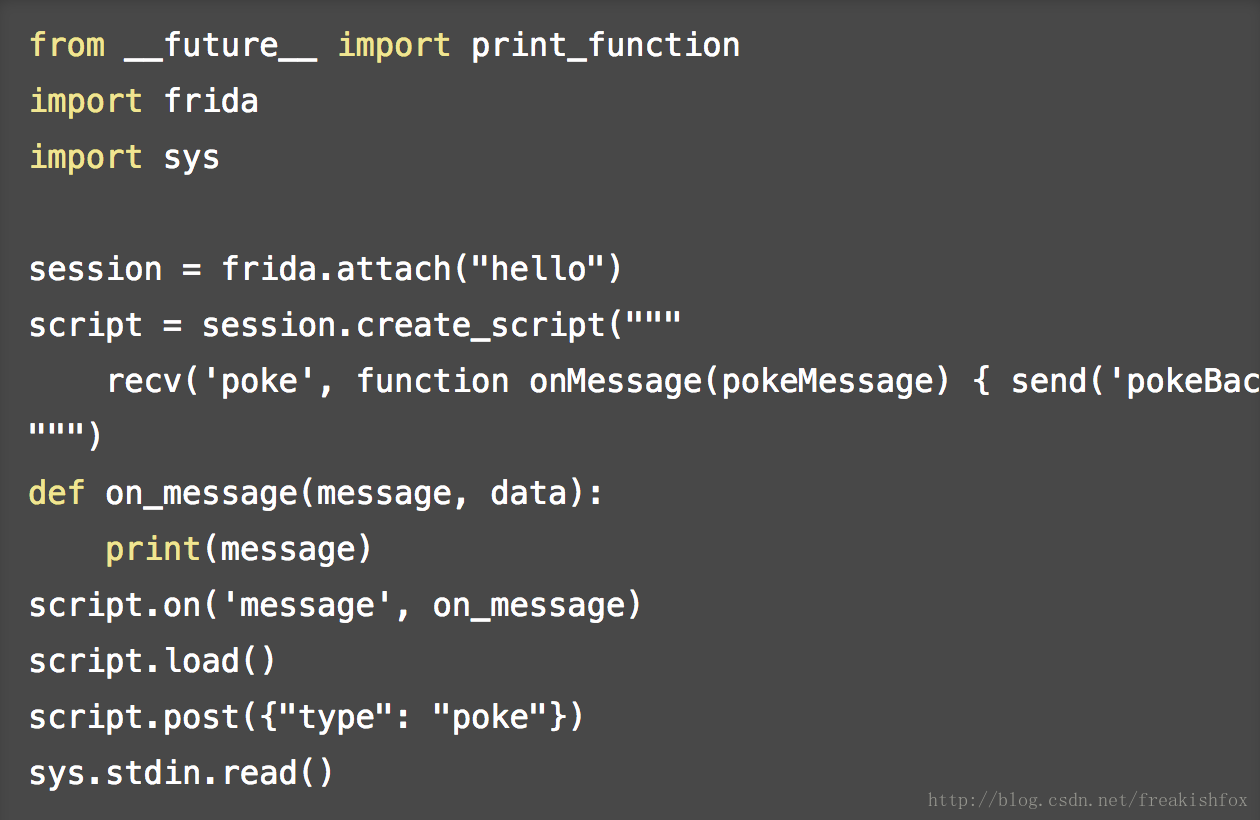Click the script.post call
Screen dimensions: 1260x820
coord(134,717)
